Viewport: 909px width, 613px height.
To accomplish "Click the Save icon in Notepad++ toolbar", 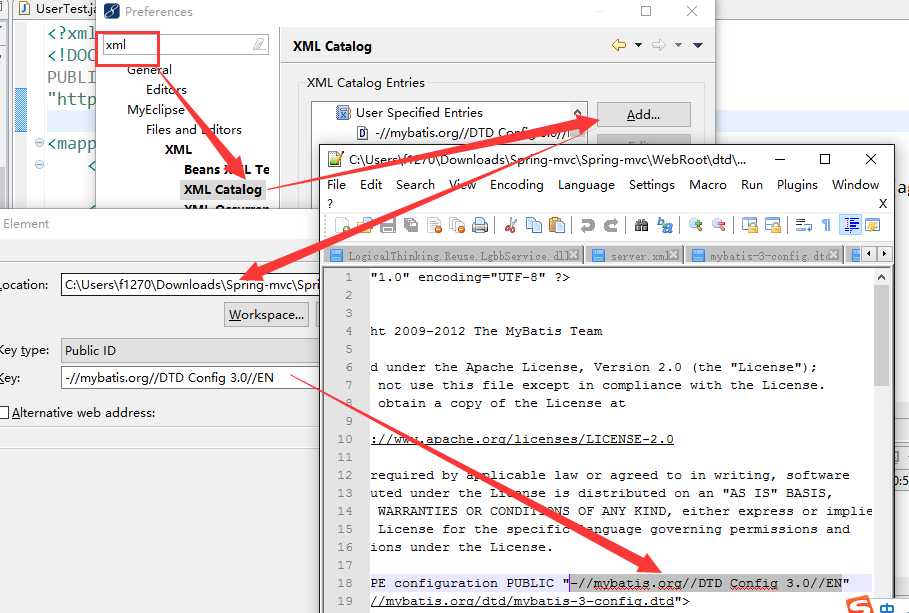I will [x=388, y=225].
